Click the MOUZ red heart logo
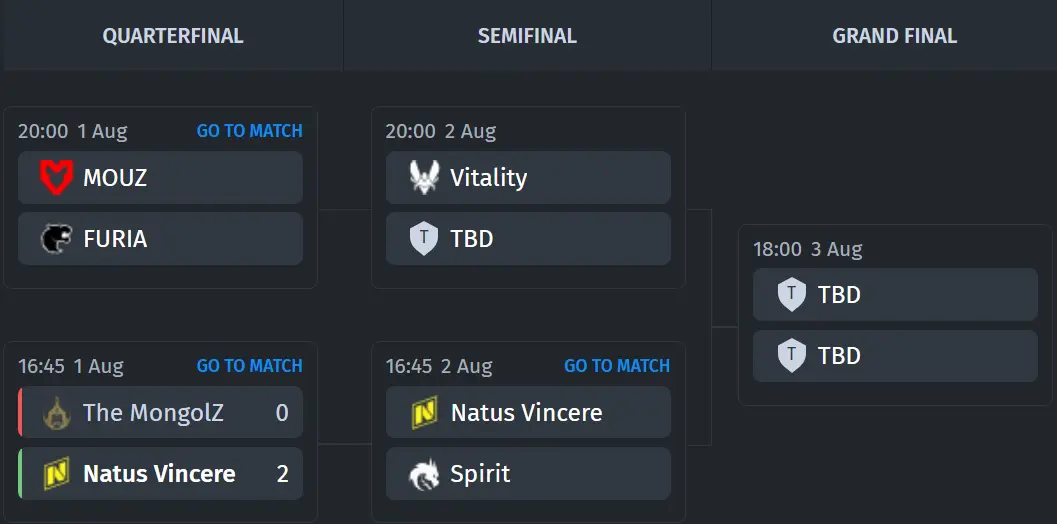 tap(57, 178)
